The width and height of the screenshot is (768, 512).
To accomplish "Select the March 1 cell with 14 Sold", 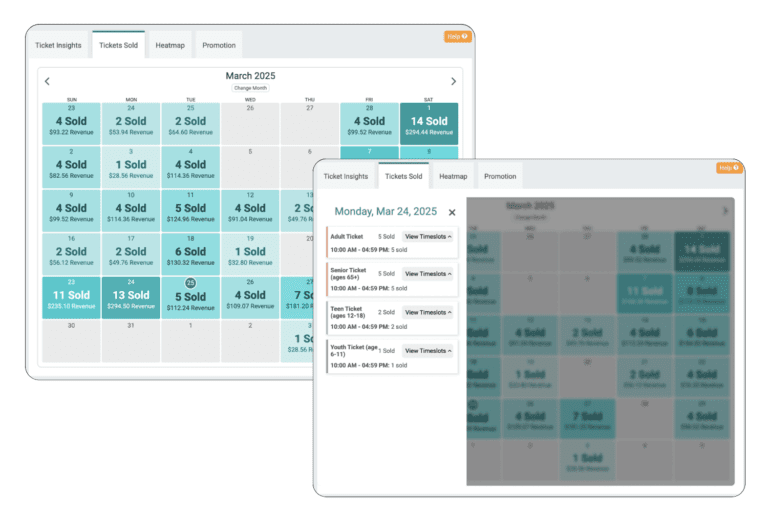I will coord(429,124).
